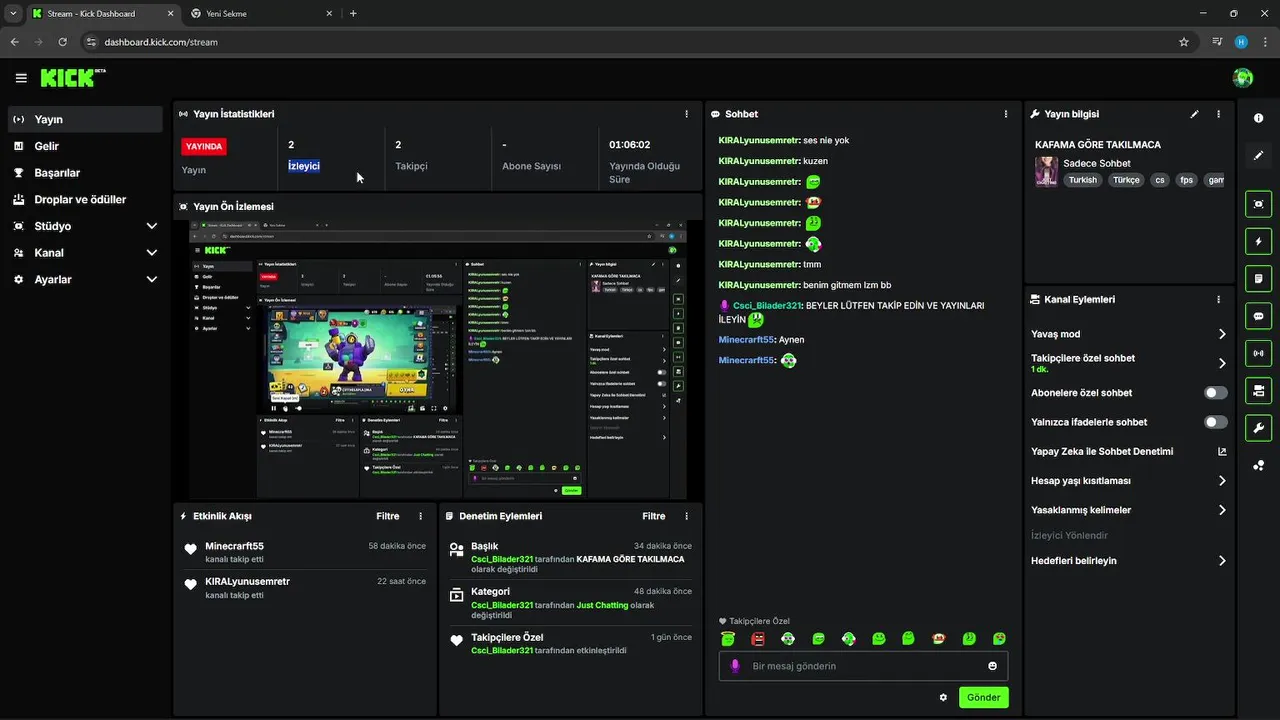Screen dimensions: 1280x720
Task: Click the KICK logo in the header
Action: 73,78
